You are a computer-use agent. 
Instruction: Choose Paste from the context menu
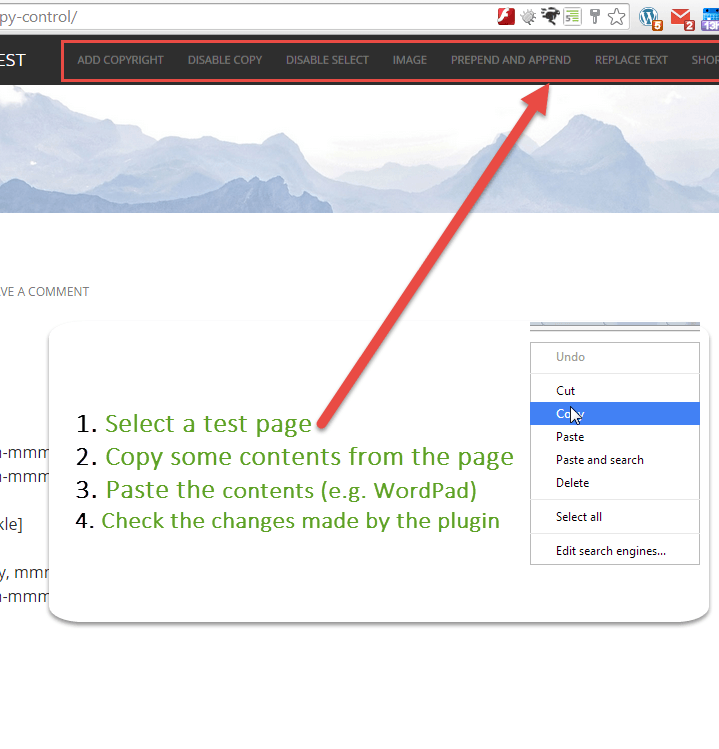(570, 437)
